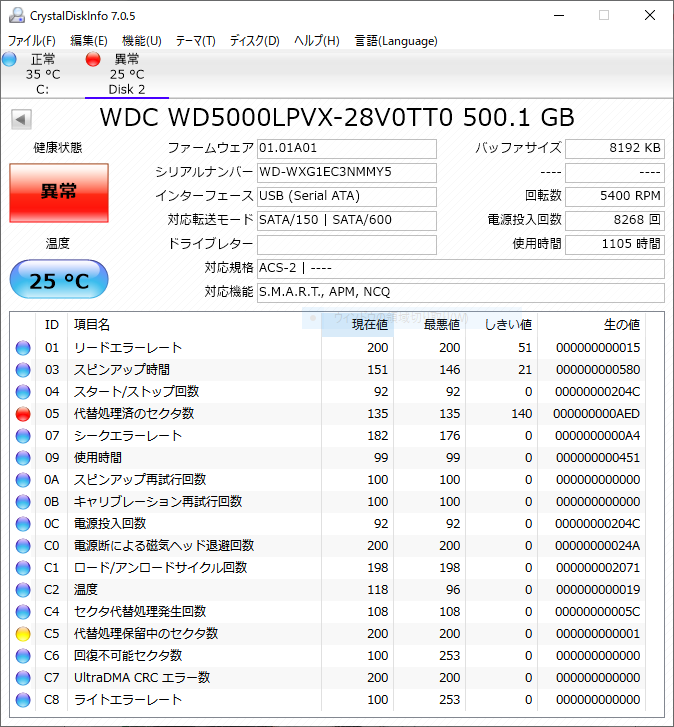Viewport: 674px width, 727px height.
Task: Click the 対応機能 field S.M.A.R.T., APM, NCQ
Action: click(461, 292)
